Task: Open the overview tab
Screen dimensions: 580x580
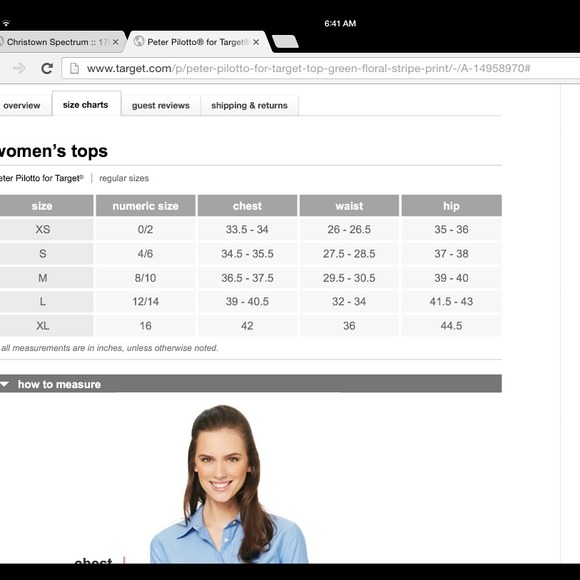Action: [22, 105]
